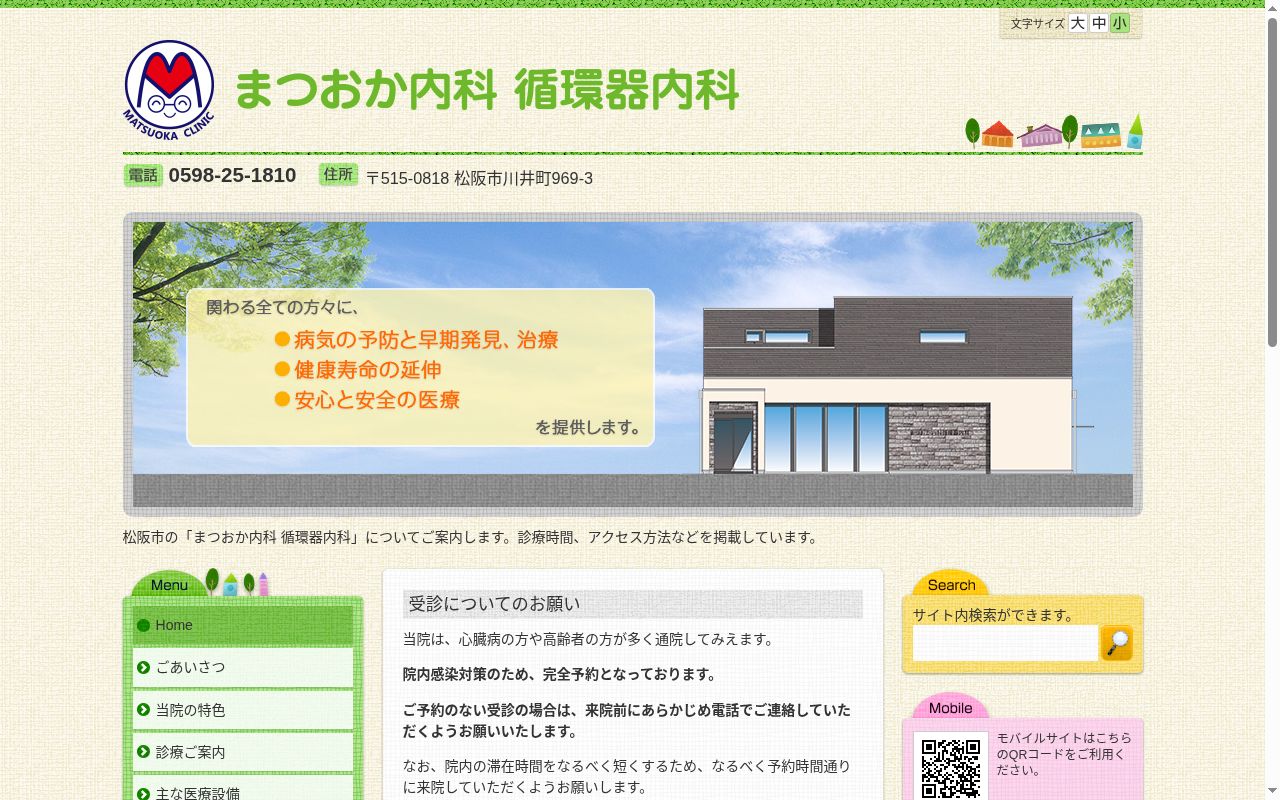Screen dimensions: 1280x800
Task: Open the 主な医療設備 menu item
Action: pyautogui.click(x=243, y=788)
